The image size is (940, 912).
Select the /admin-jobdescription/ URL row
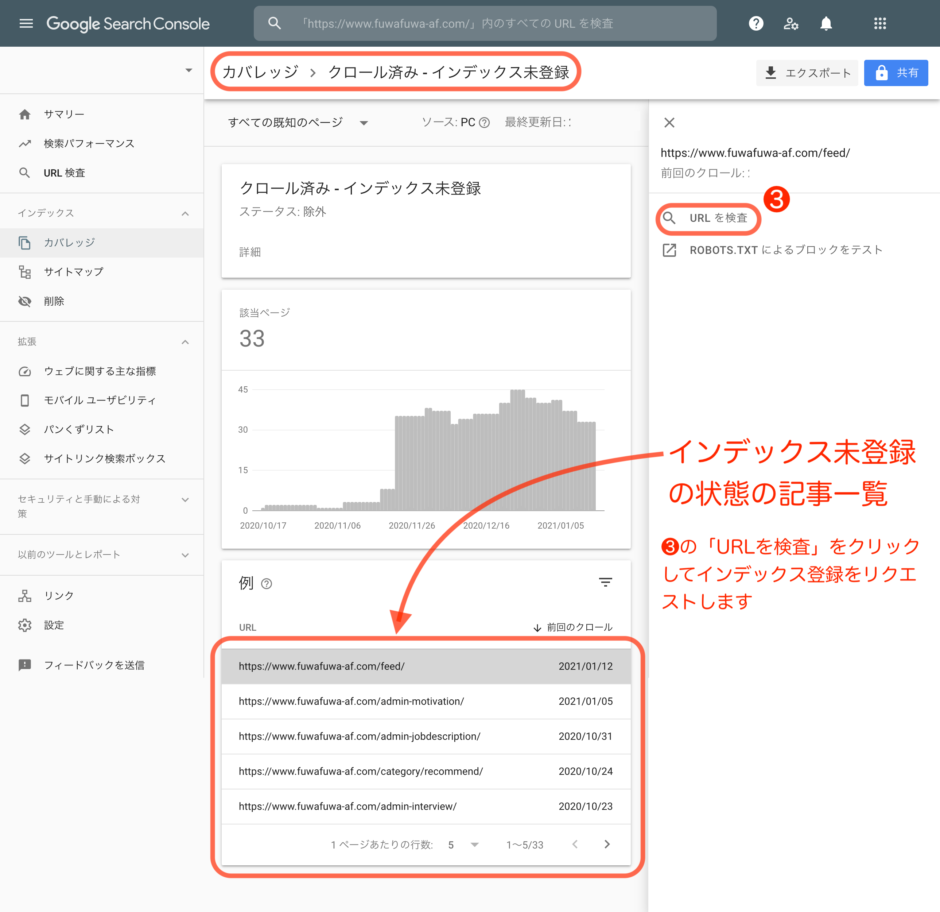click(x=426, y=736)
